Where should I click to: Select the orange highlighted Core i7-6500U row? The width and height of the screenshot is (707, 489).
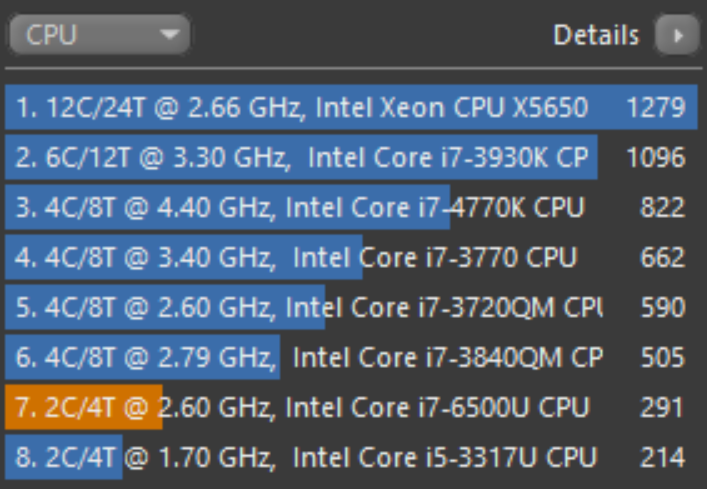tap(351, 407)
